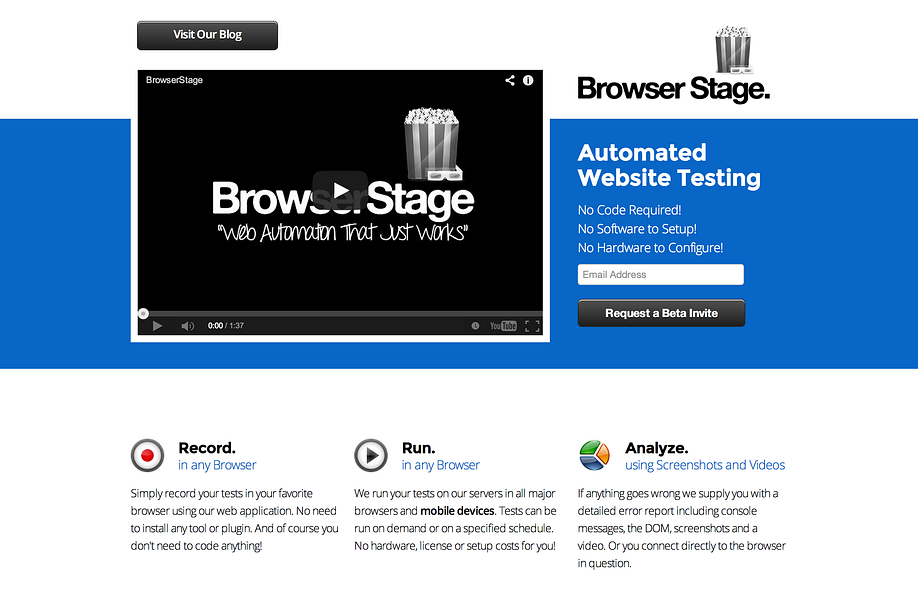
Task: Click the Visit Our Blog button
Action: pos(207,35)
